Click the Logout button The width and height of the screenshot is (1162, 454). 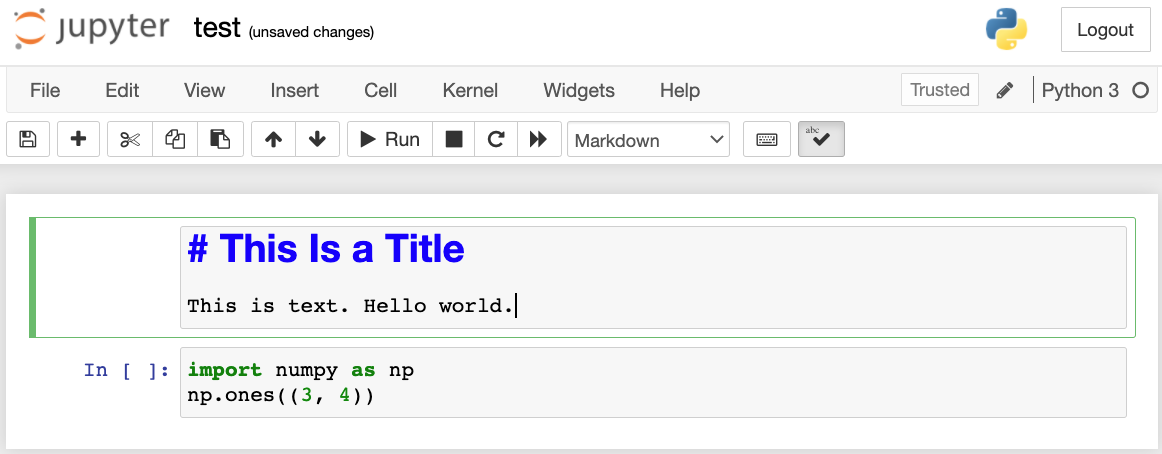(1105, 30)
